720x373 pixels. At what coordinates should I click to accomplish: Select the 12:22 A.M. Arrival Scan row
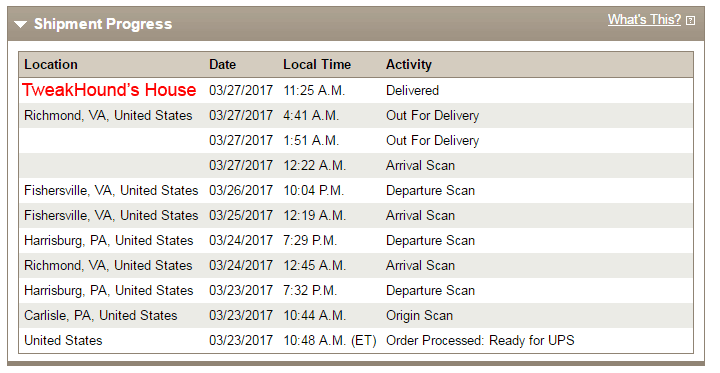coord(356,165)
